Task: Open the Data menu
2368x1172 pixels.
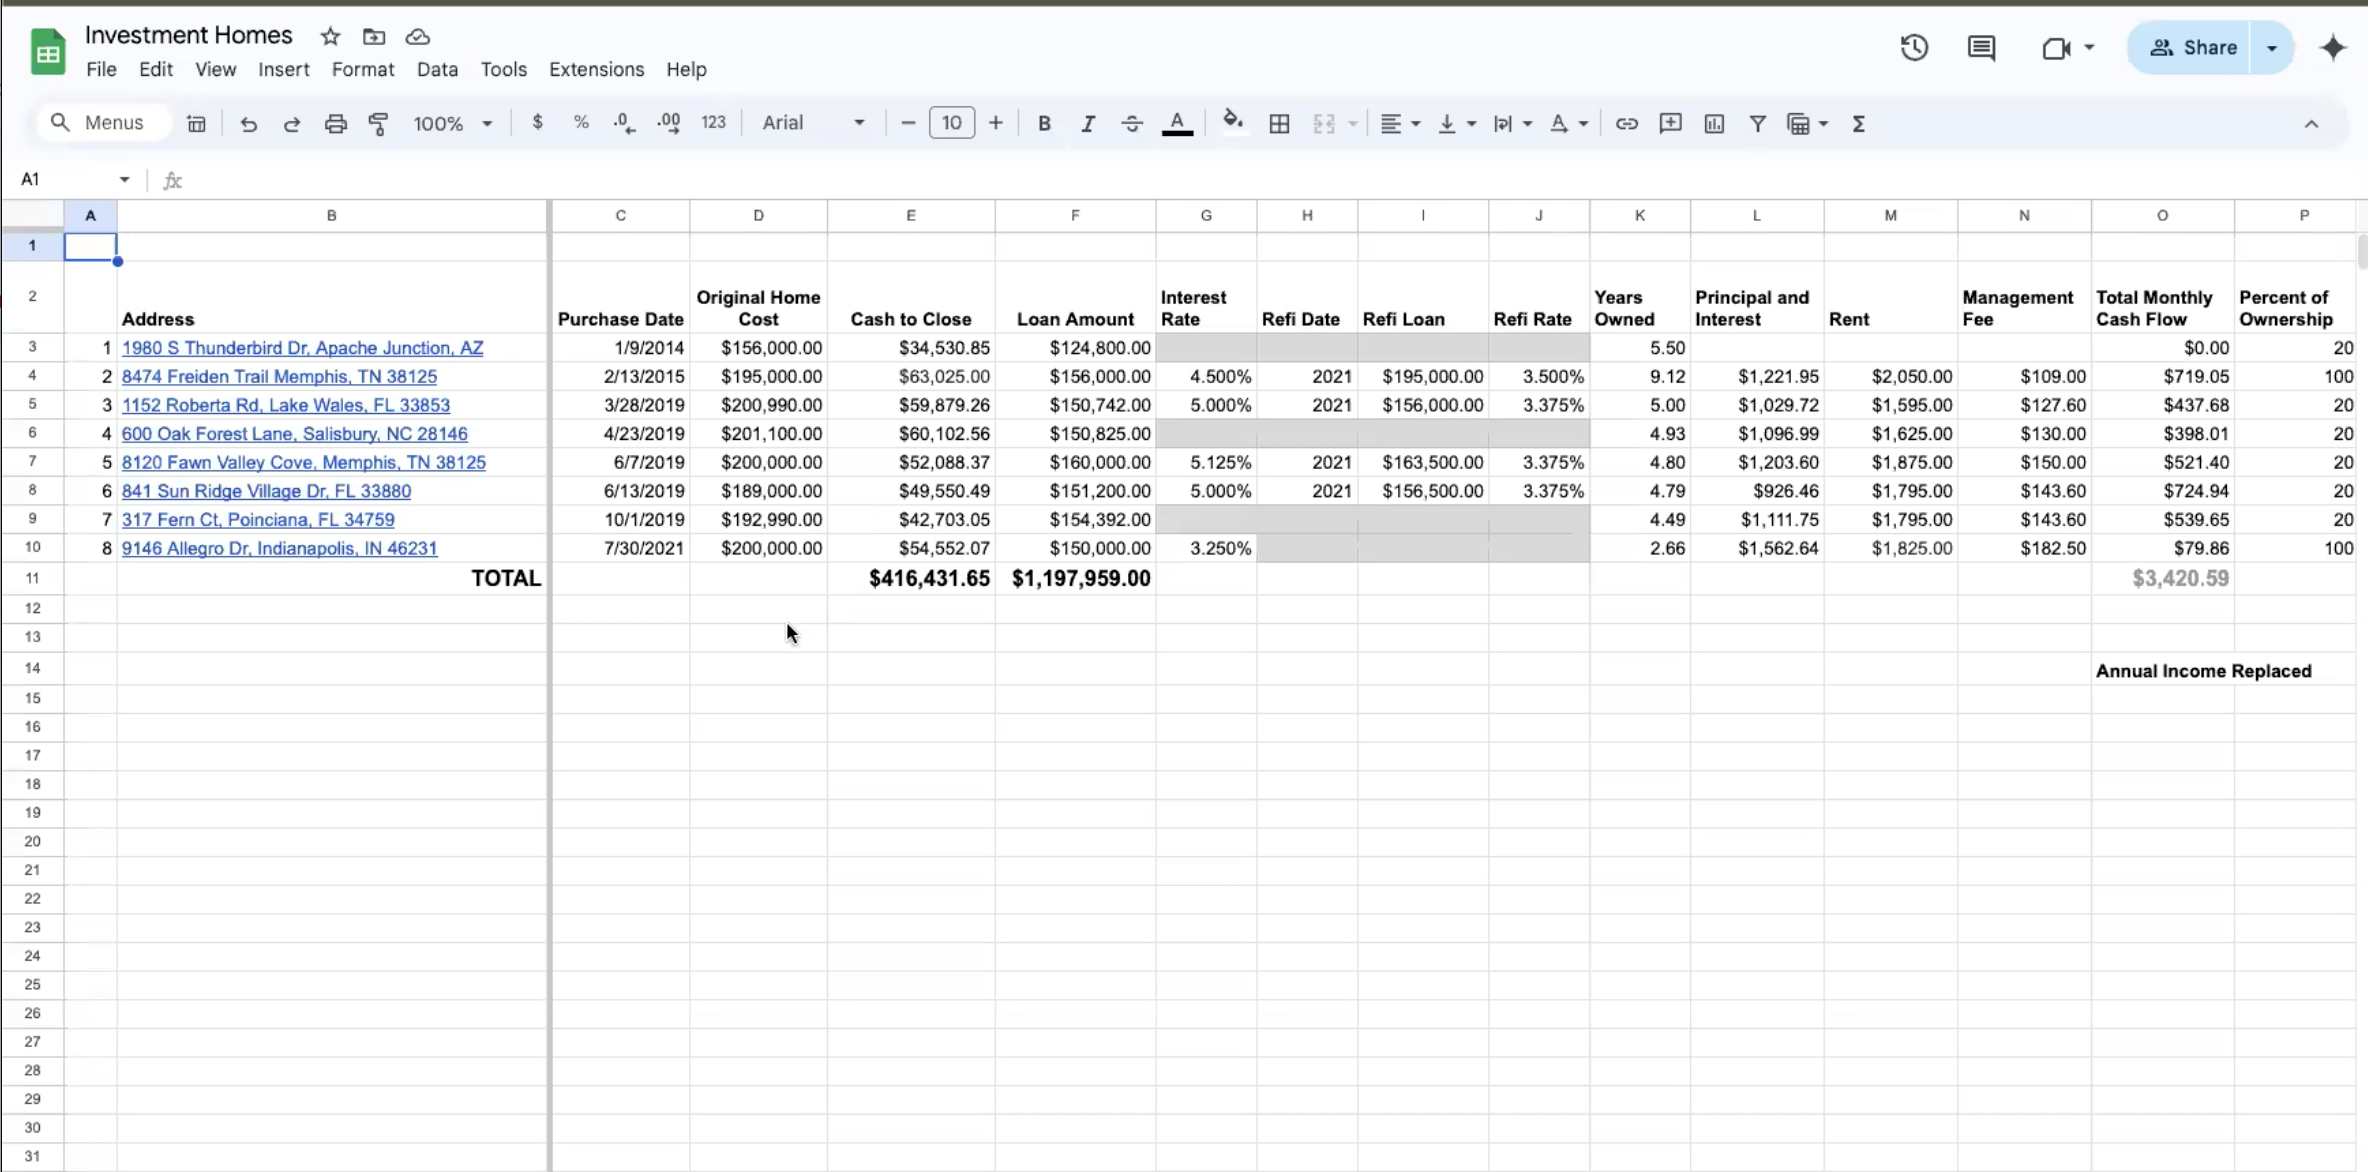Action: click(437, 69)
